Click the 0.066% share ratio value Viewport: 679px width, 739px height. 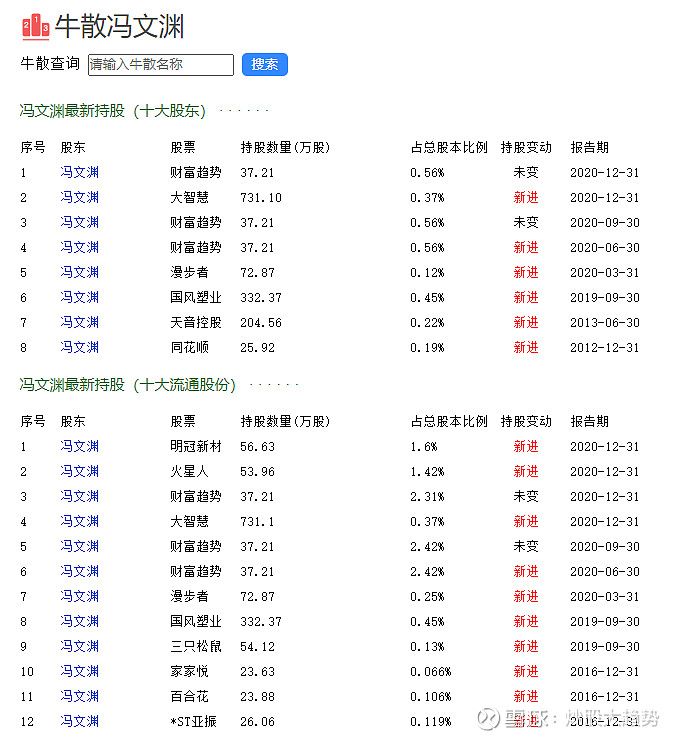click(x=431, y=672)
